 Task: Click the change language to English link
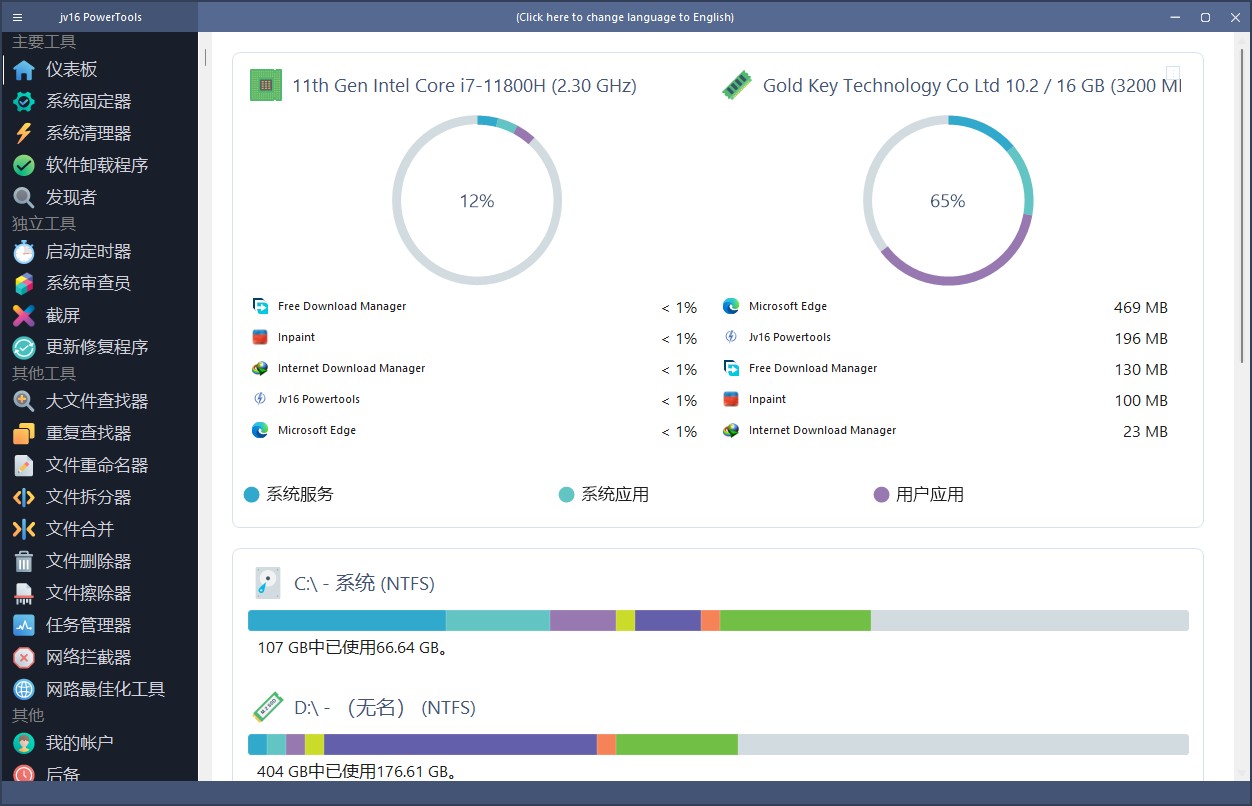click(x=625, y=17)
